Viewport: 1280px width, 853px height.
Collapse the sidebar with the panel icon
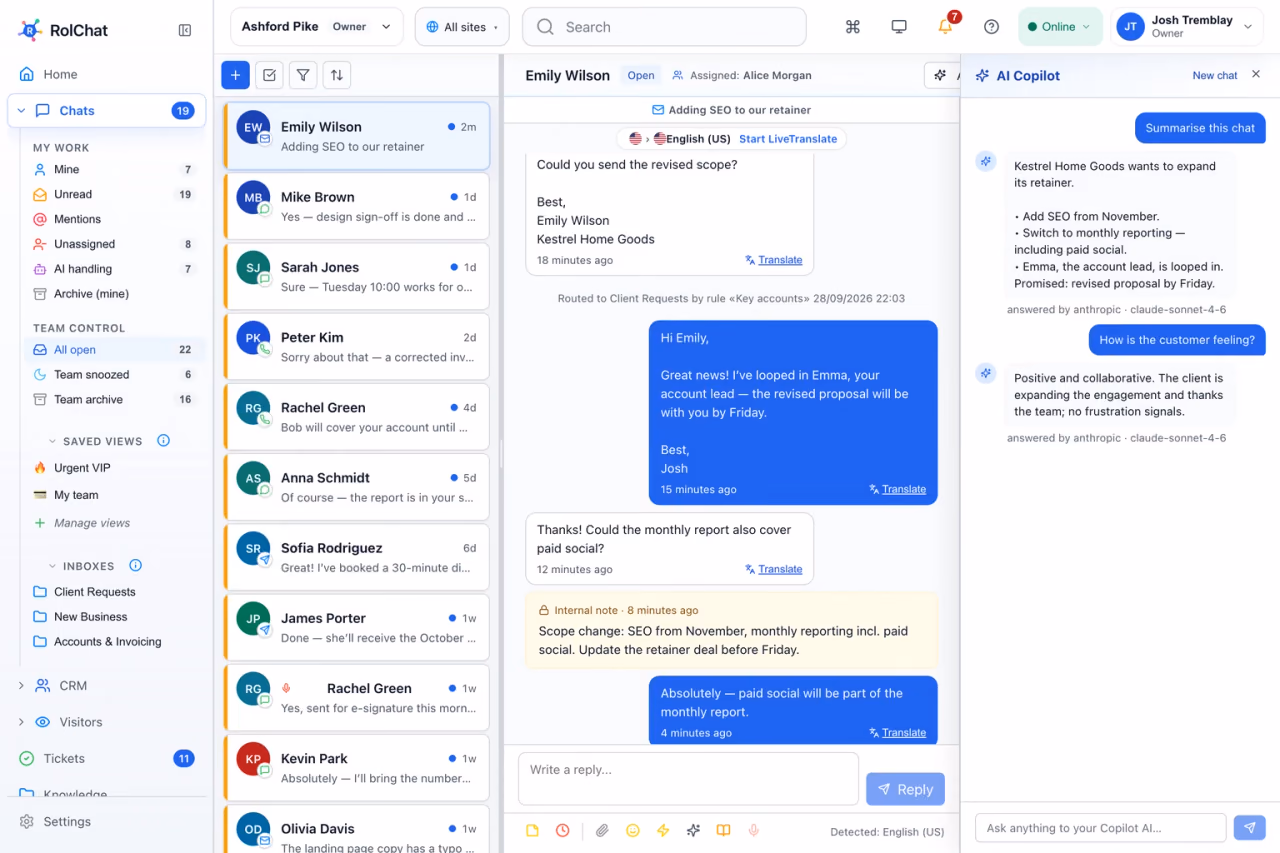185,30
